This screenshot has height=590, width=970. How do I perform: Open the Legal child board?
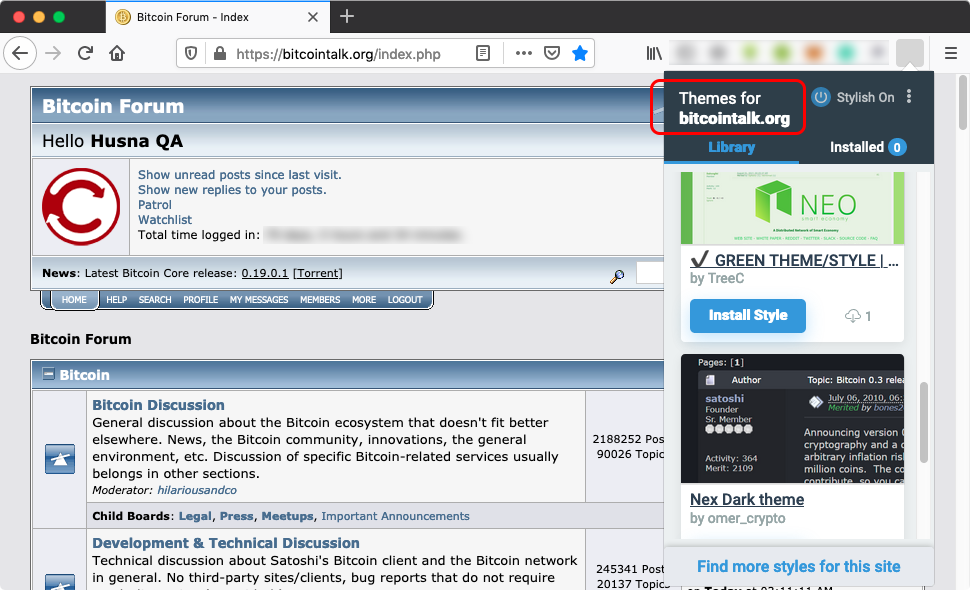point(195,516)
